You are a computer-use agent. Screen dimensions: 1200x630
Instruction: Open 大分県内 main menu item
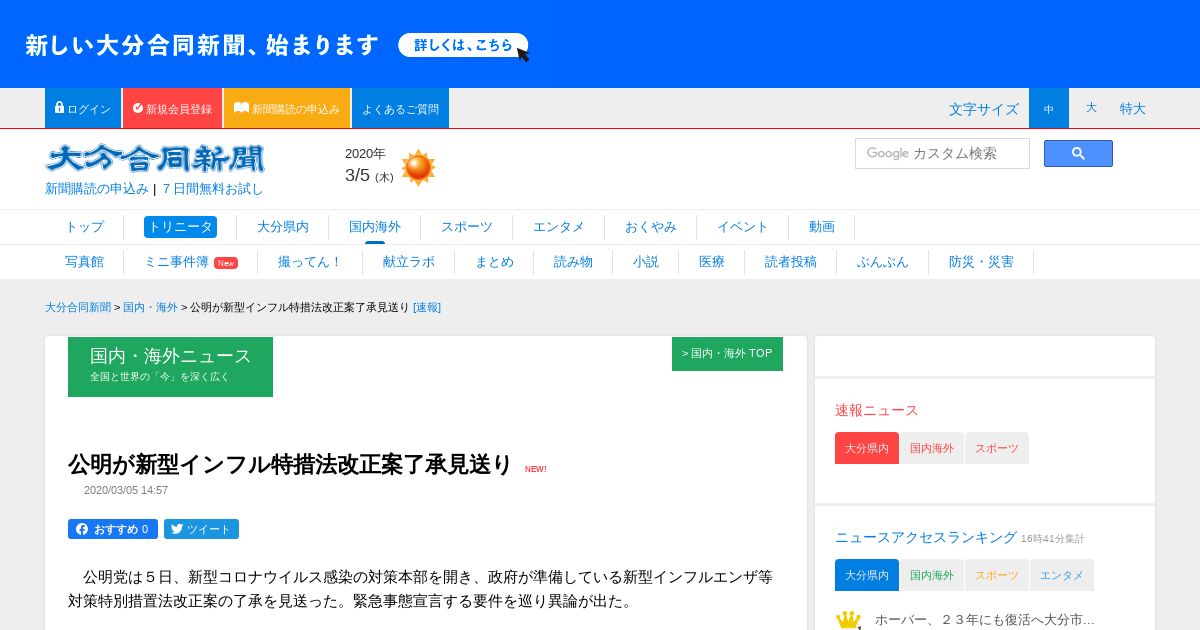(283, 227)
